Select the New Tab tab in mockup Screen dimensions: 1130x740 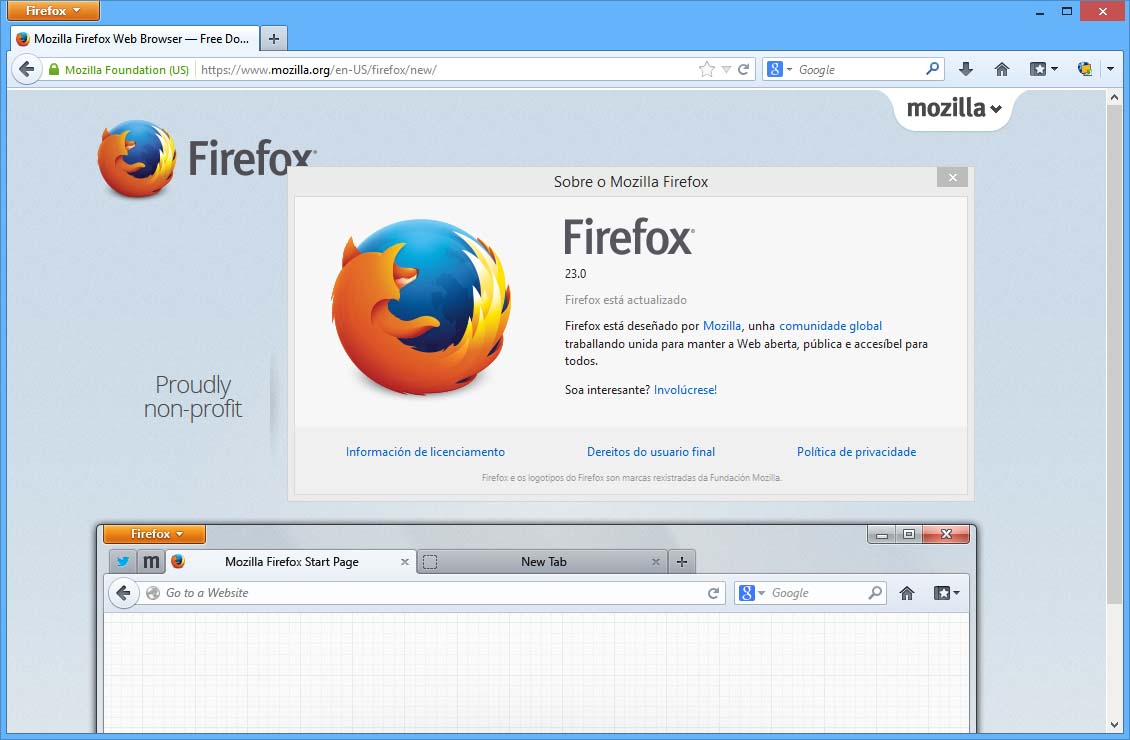click(x=543, y=561)
